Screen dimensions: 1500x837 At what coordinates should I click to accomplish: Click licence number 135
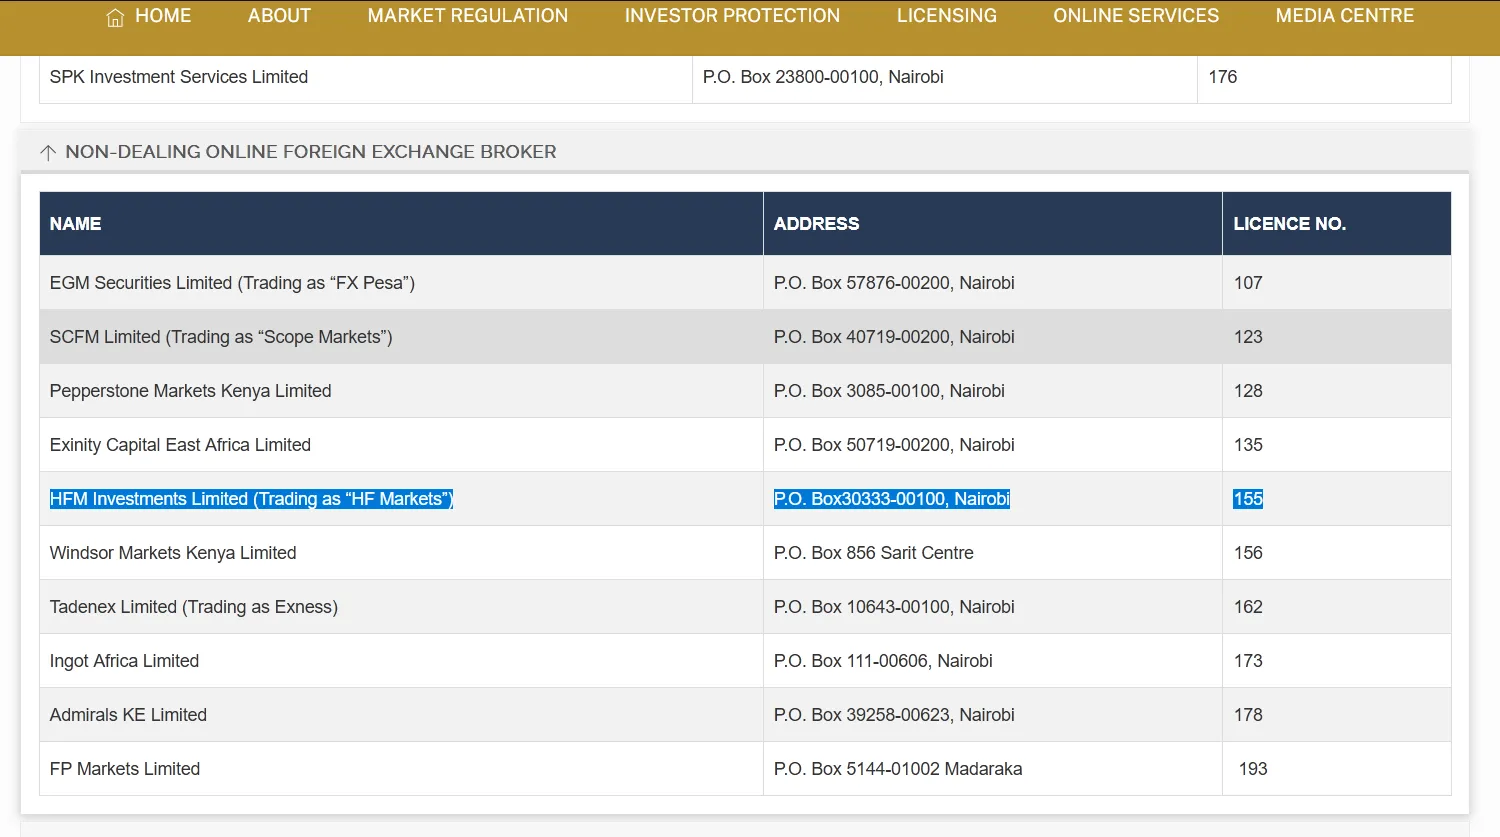point(1248,445)
